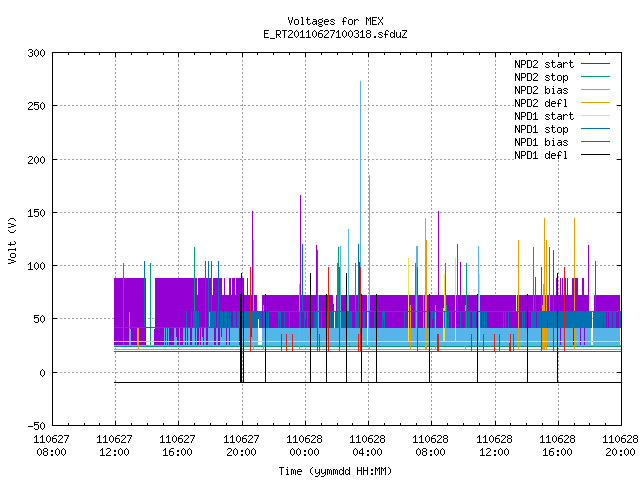The height and width of the screenshot is (480, 640).
Task: Click the 'NPD2 start' legend label
Action: [x=544, y=64]
